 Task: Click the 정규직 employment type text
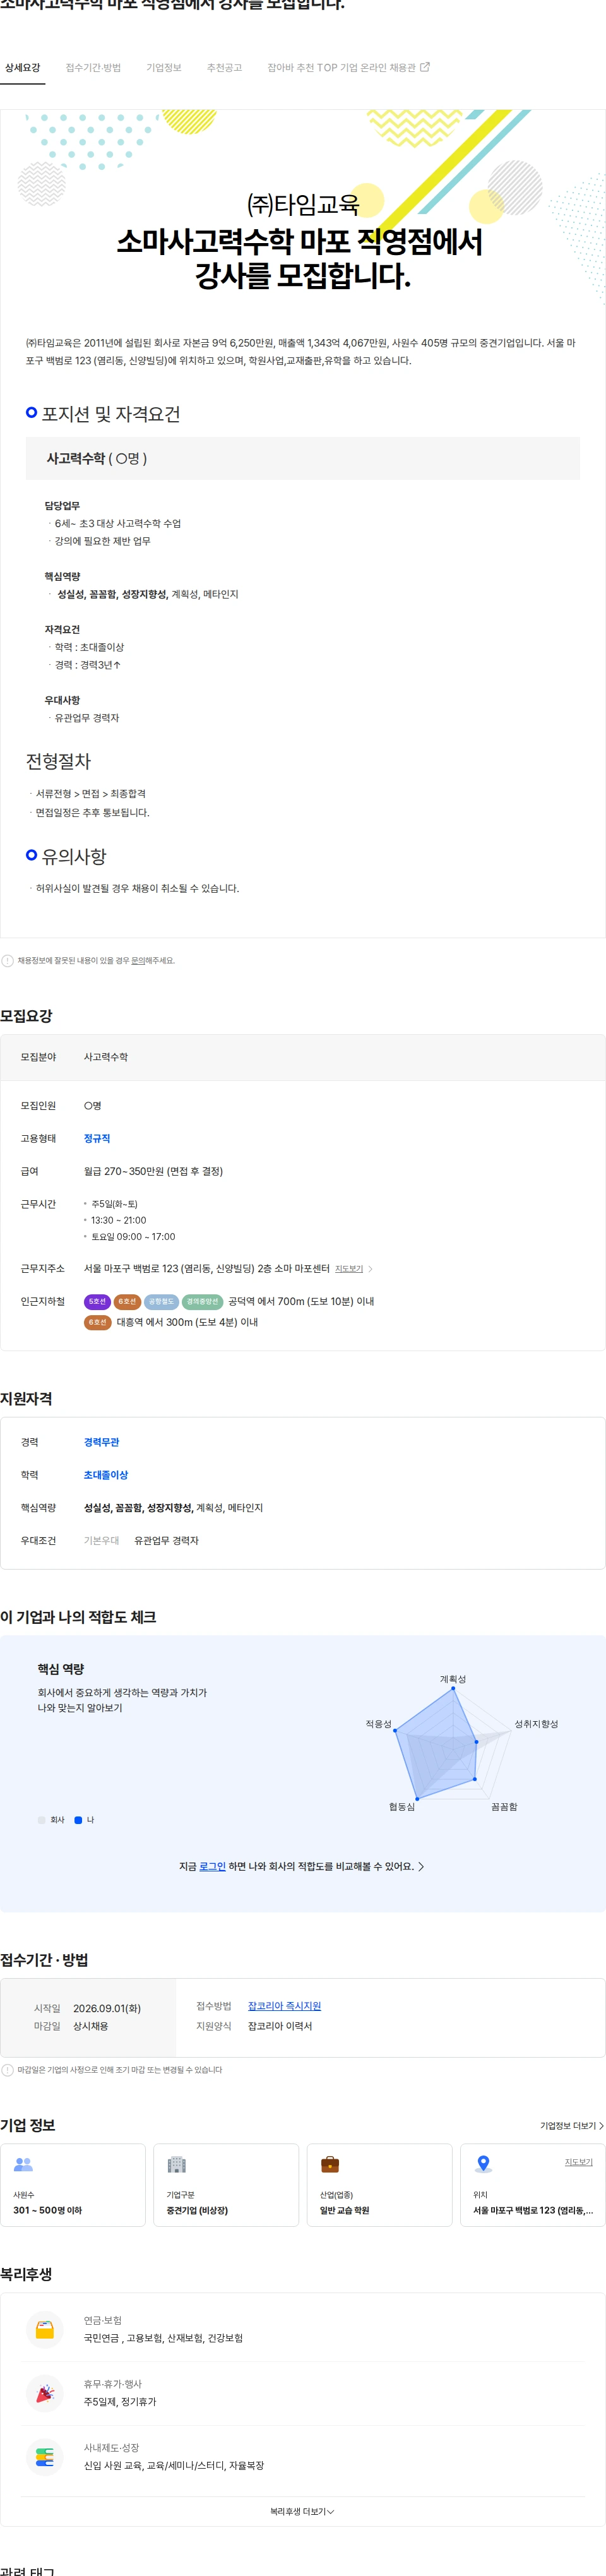coord(97,1139)
